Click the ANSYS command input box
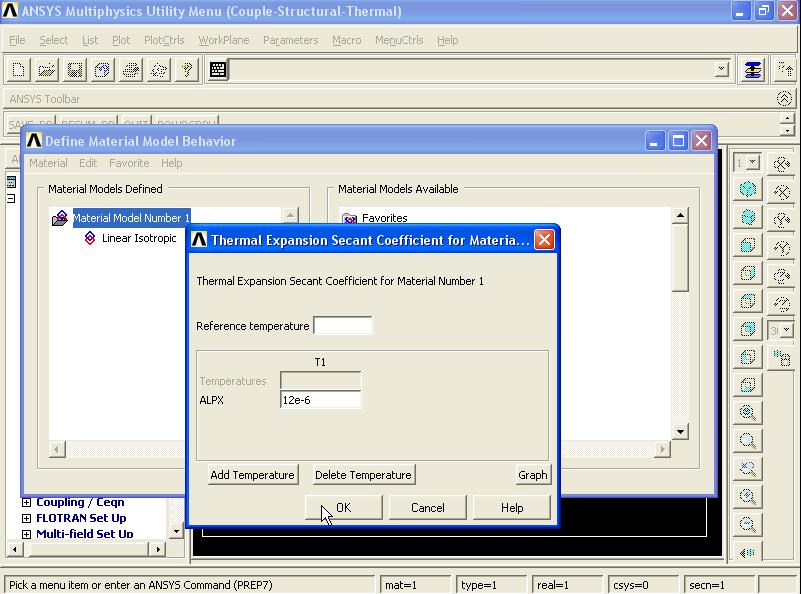The image size is (801, 594). [471, 69]
